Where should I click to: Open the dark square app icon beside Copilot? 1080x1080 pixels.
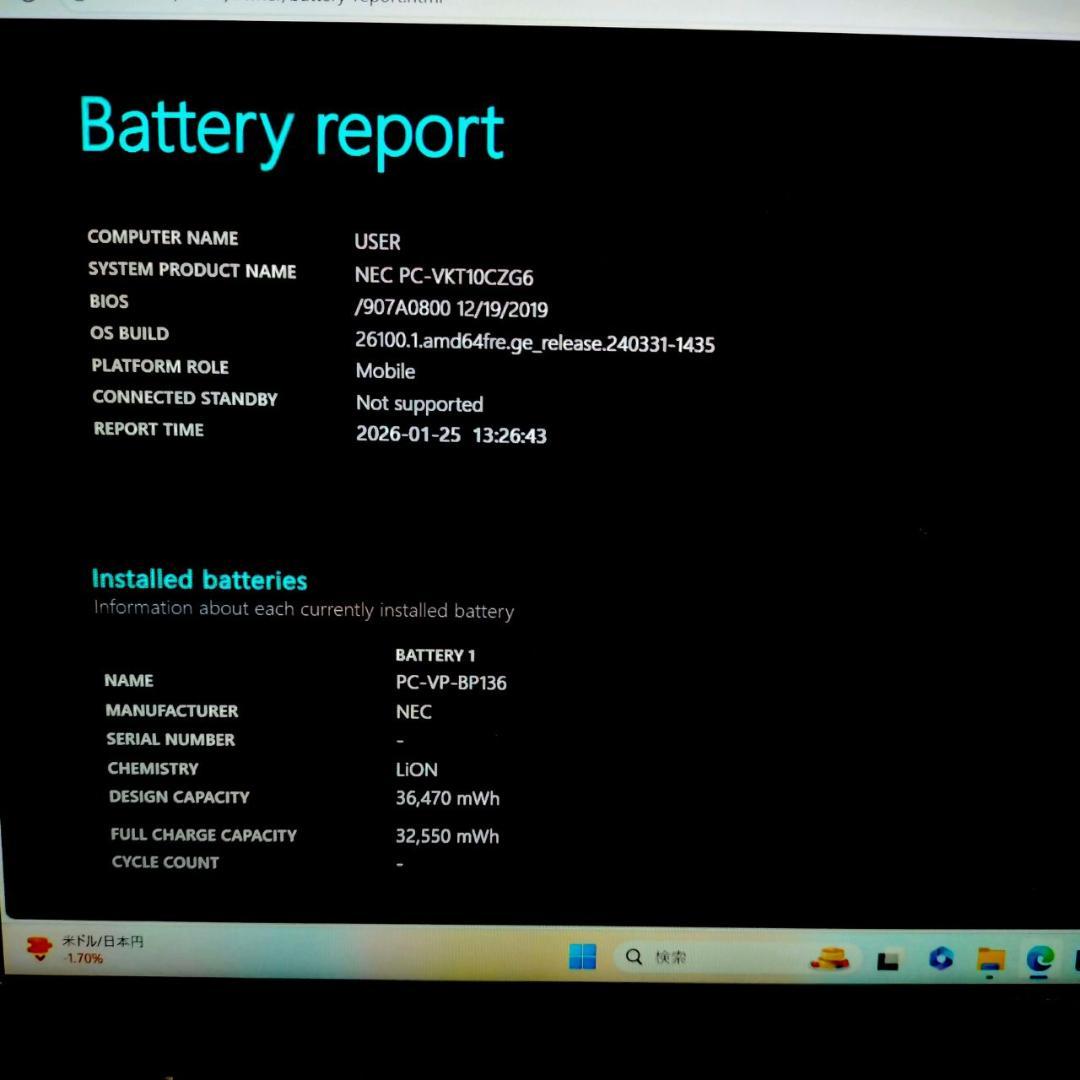pos(888,958)
